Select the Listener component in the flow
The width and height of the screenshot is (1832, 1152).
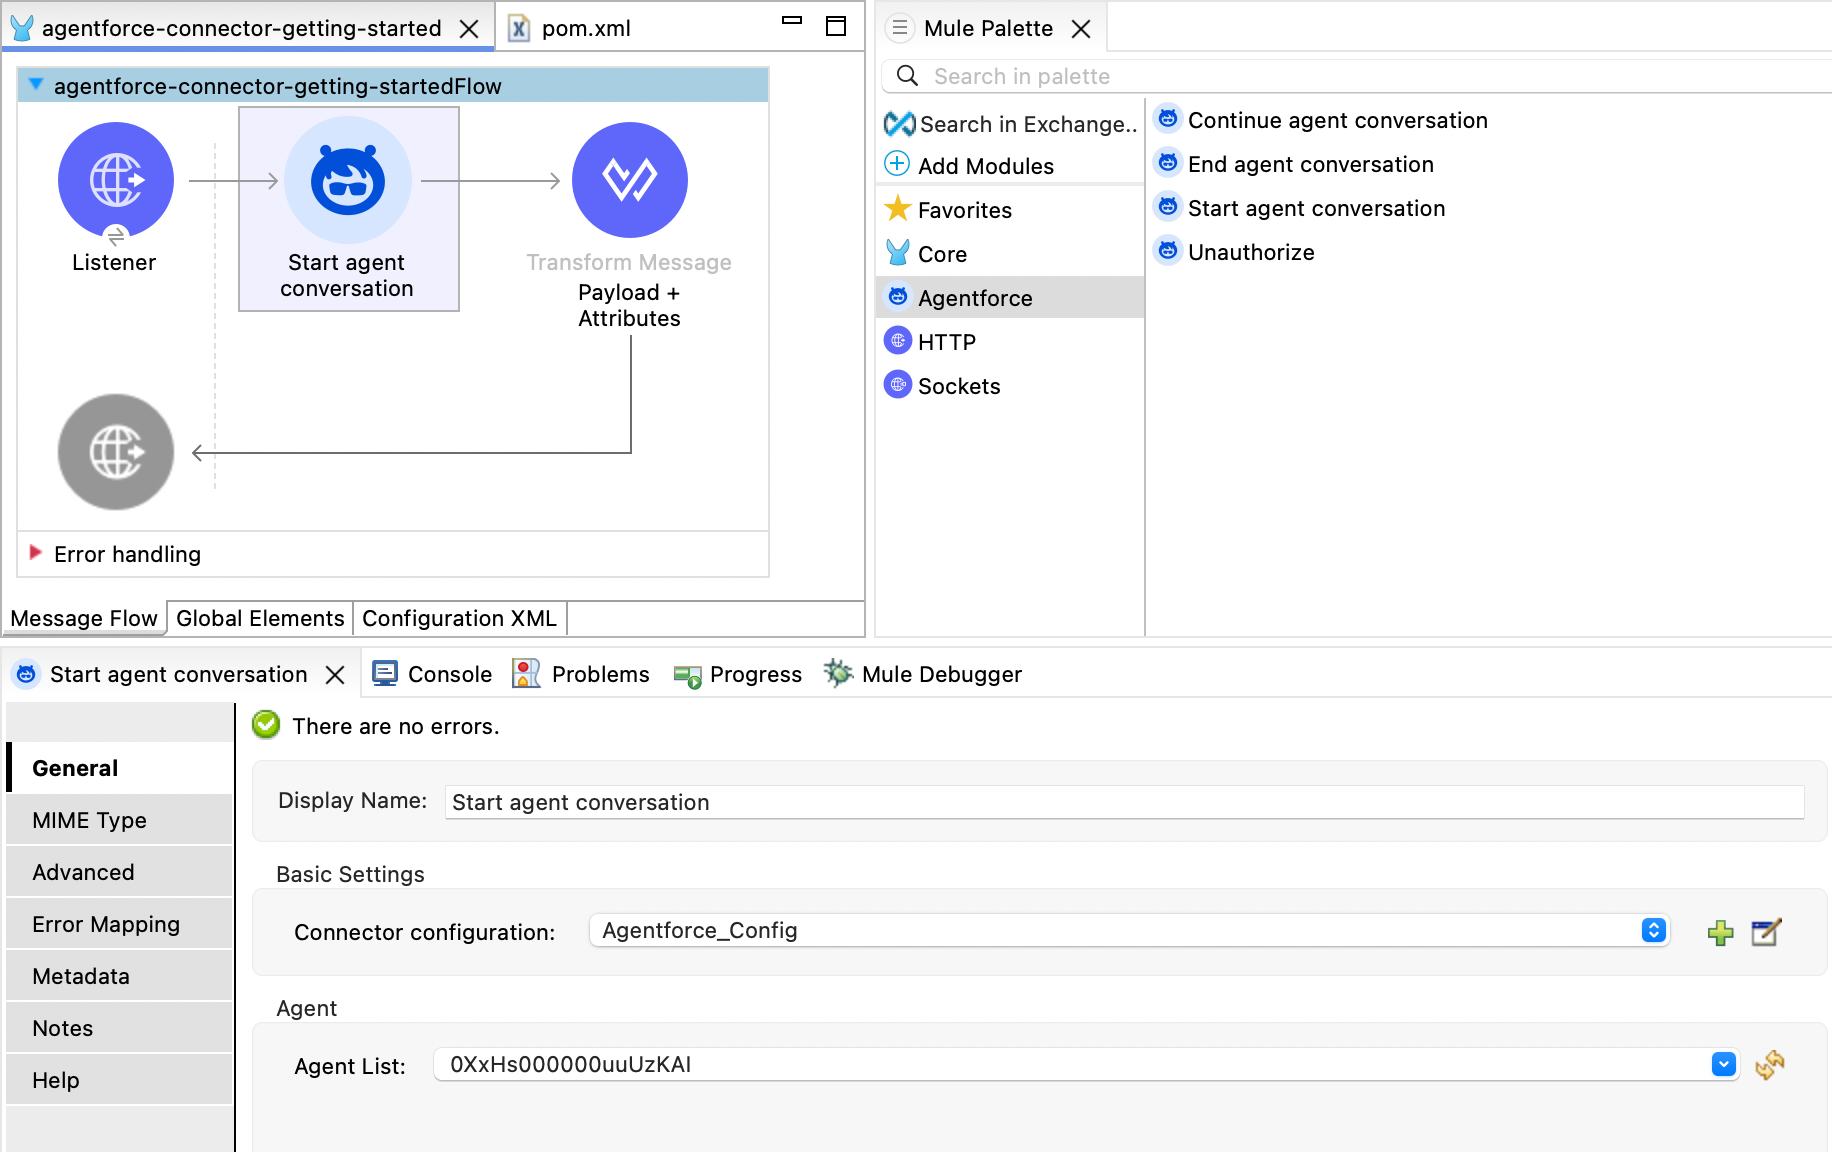[116, 180]
